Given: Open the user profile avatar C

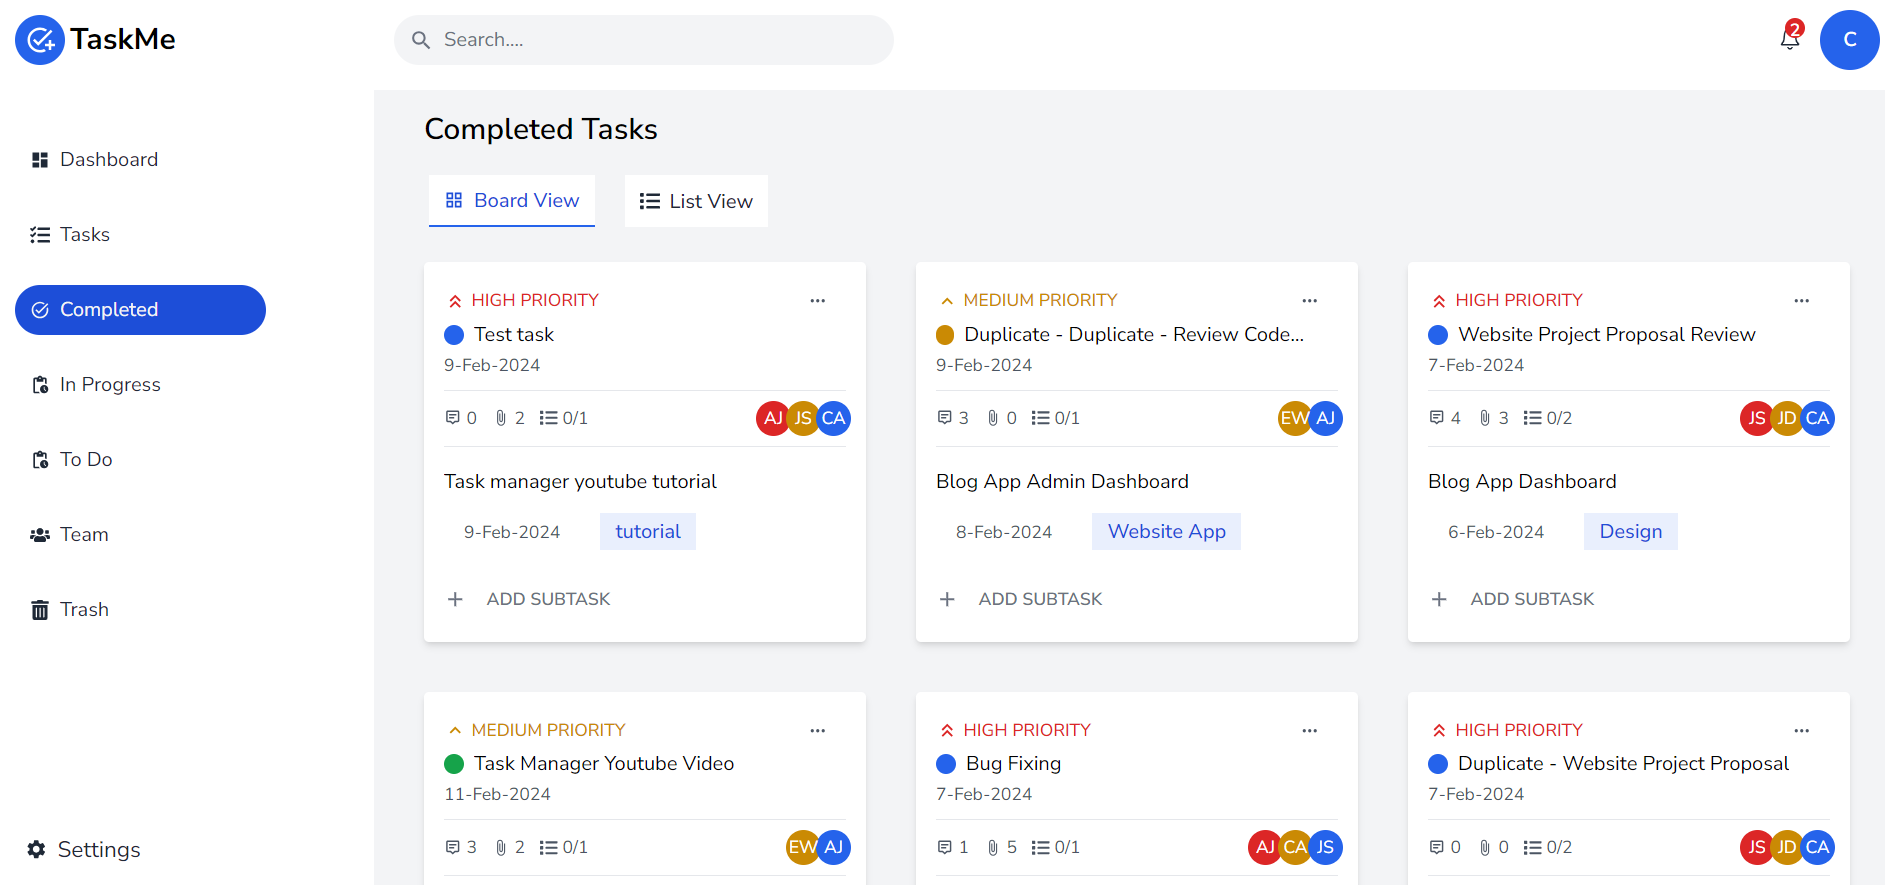Looking at the screenshot, I should click(x=1849, y=40).
